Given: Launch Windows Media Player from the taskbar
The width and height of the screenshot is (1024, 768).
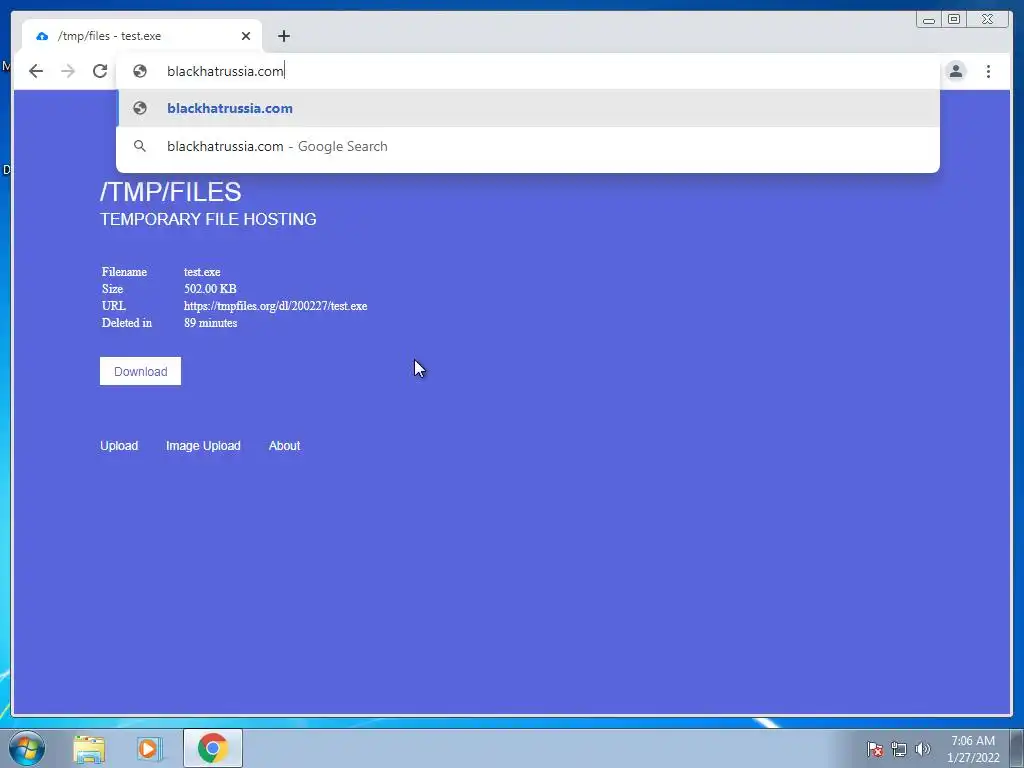Looking at the screenshot, I should [x=150, y=748].
